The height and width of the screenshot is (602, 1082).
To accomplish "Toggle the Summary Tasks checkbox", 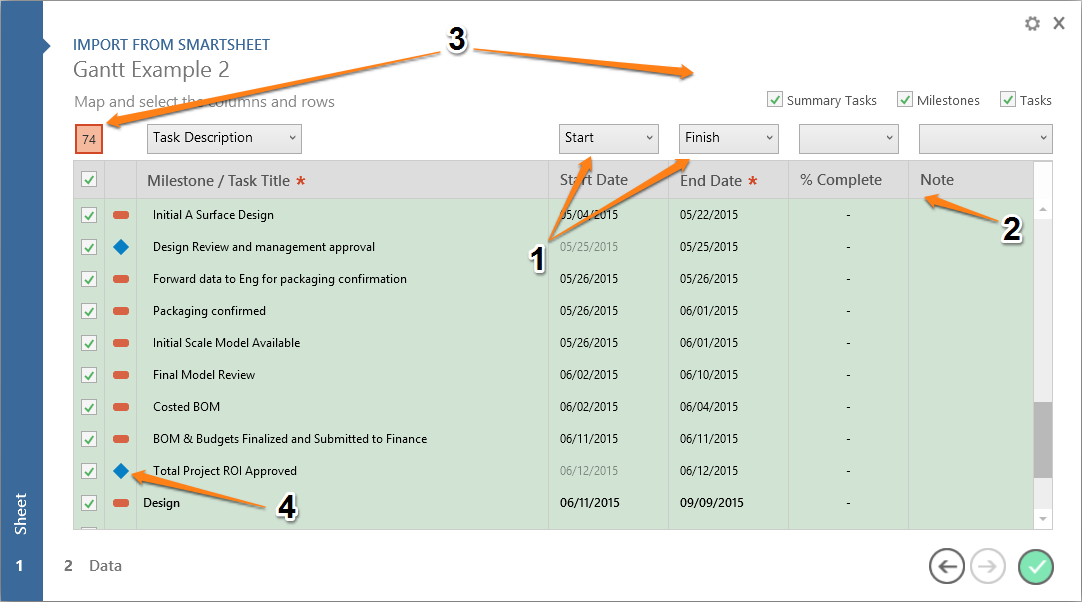I will click(775, 100).
